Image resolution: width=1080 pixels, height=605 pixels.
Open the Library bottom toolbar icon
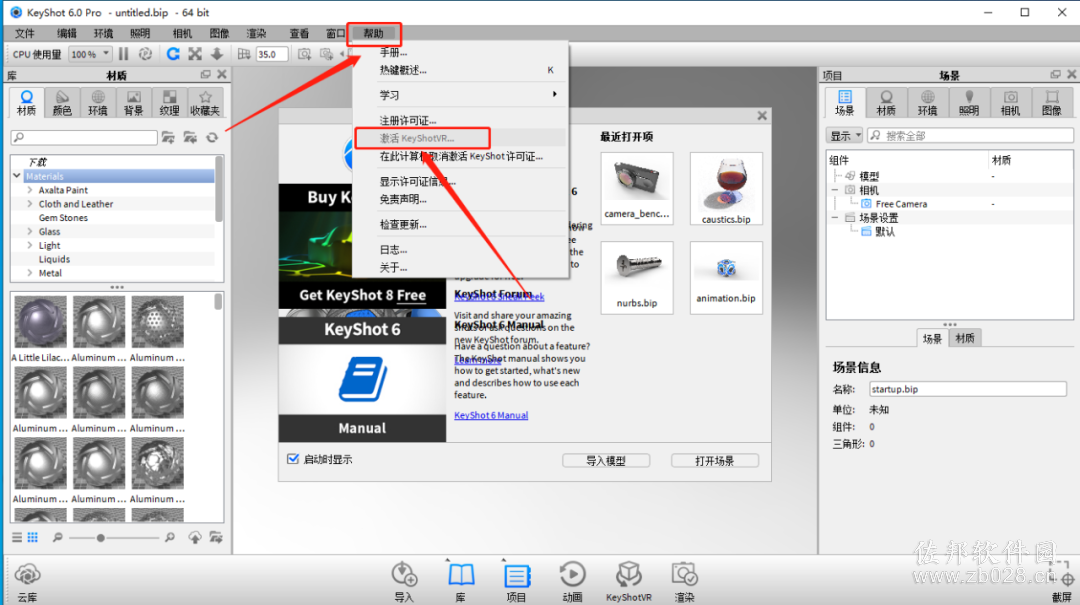click(461, 581)
